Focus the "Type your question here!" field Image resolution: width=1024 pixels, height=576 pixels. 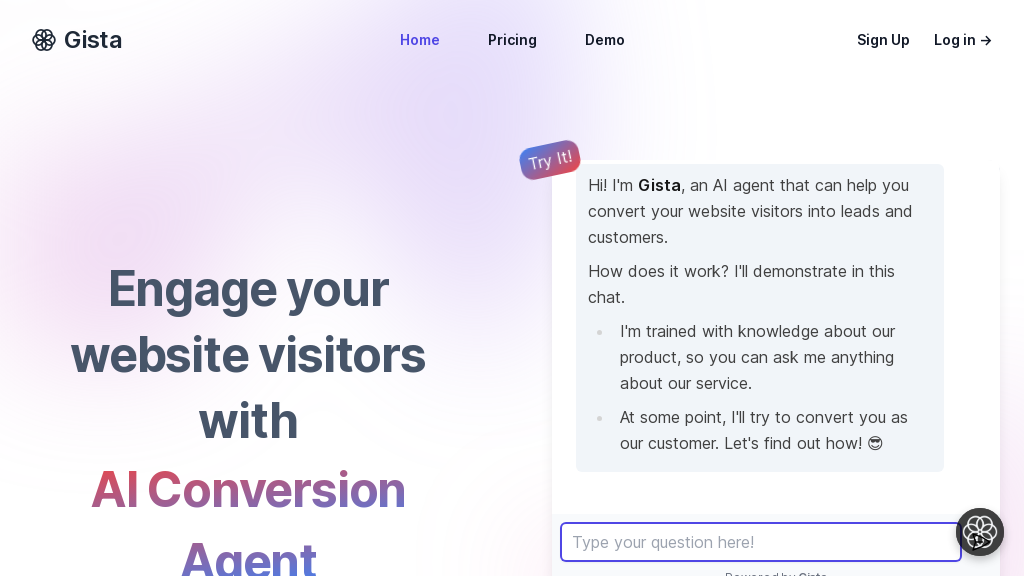760,542
